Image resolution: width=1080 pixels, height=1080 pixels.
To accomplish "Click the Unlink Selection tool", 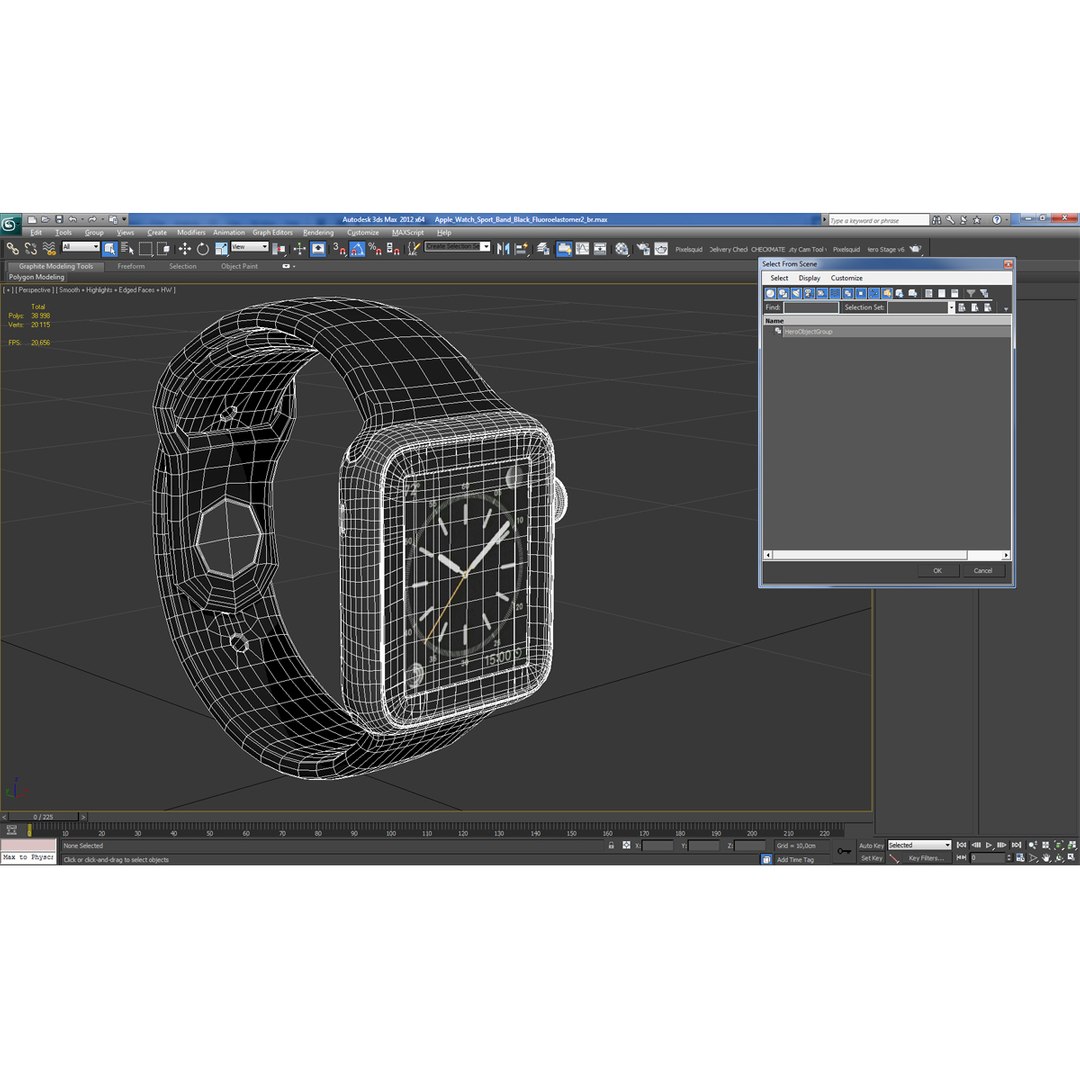I will tap(30, 249).
